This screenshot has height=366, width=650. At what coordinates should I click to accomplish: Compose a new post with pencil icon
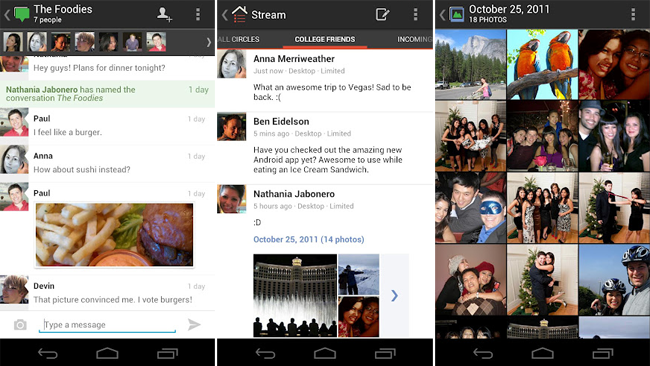(382, 15)
